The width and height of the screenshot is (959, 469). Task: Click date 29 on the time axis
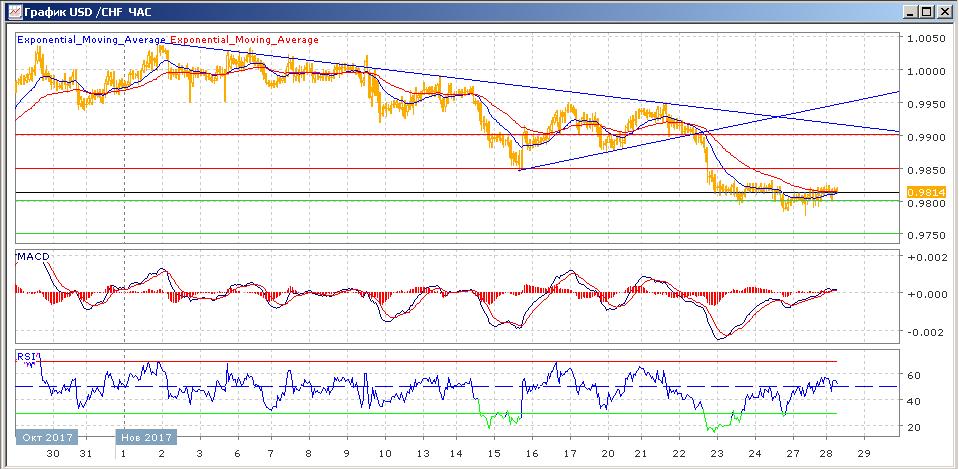865,453
